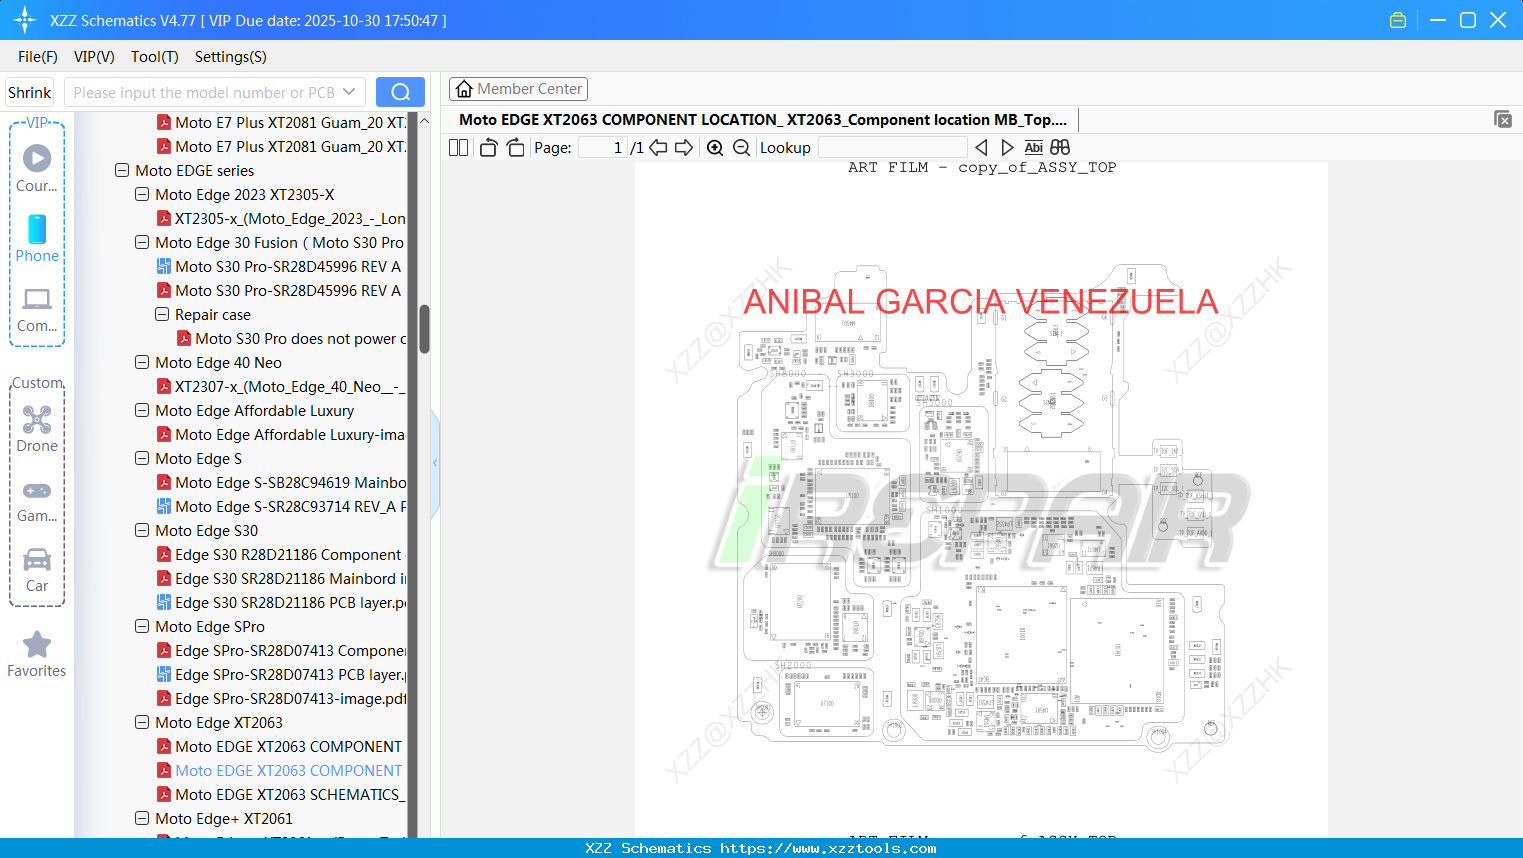Collapse the Moto EDGE series folder
This screenshot has height=858, width=1523.
122,170
